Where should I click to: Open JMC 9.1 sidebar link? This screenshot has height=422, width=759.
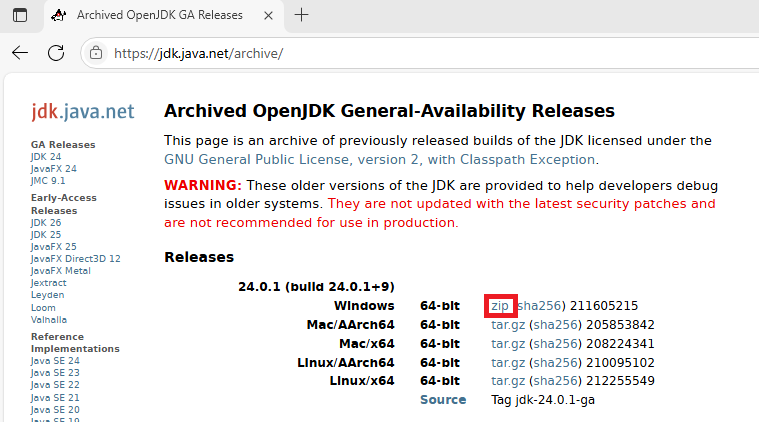(x=48, y=181)
